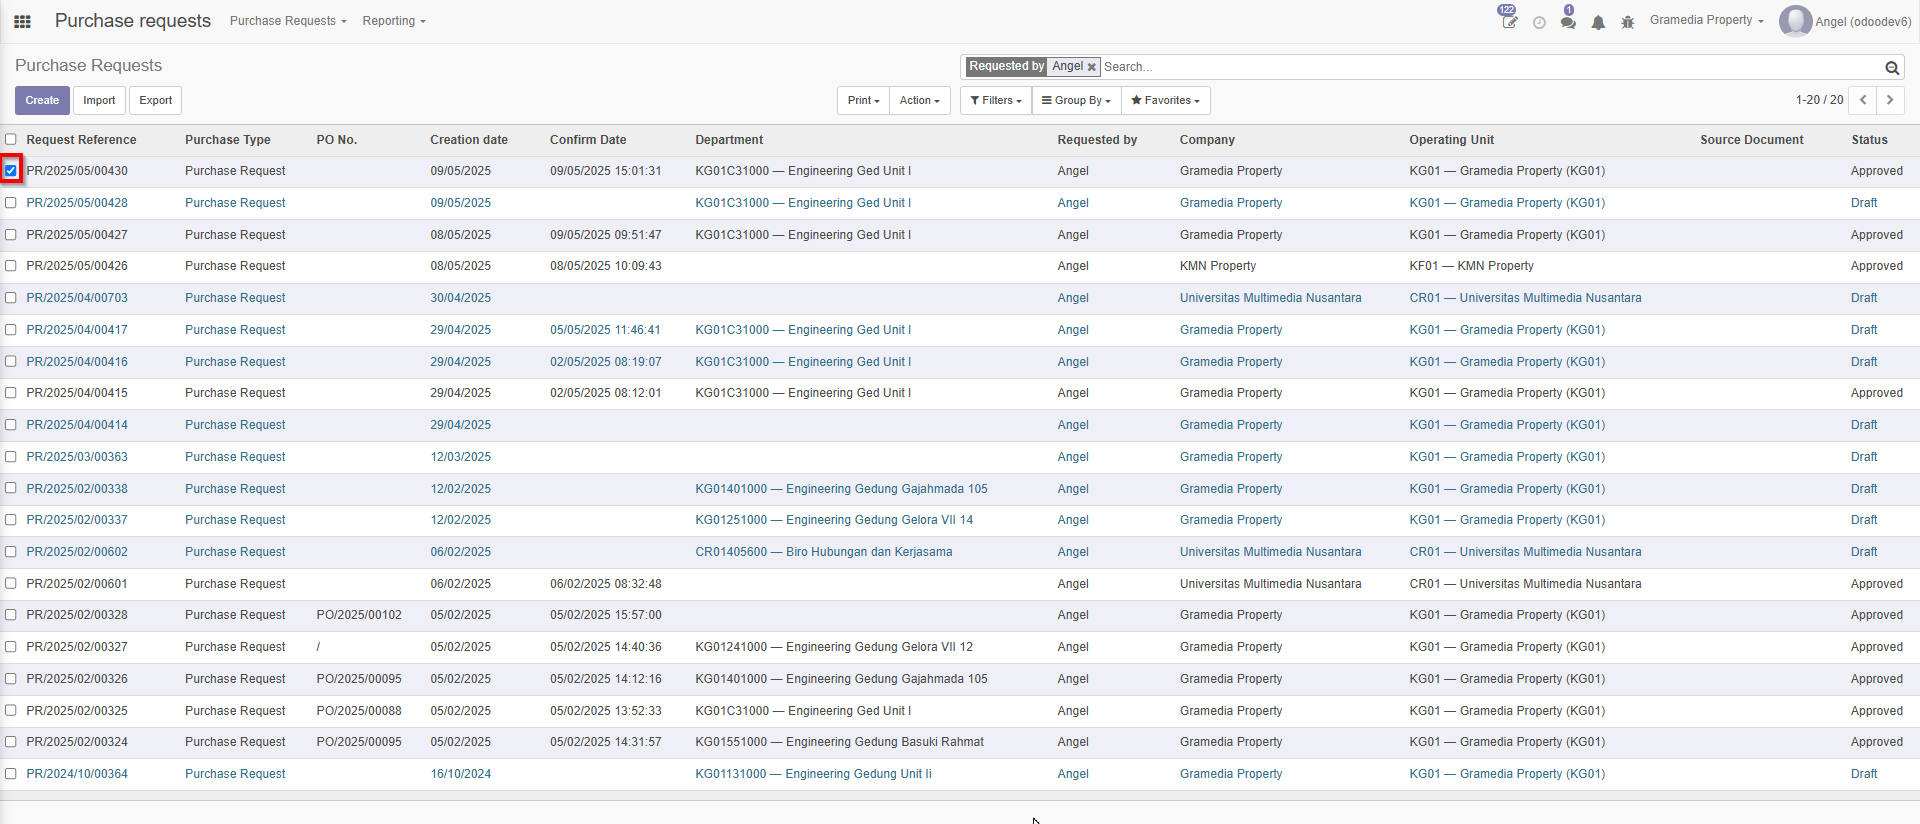Image resolution: width=1920 pixels, height=824 pixels.
Task: Open the activities clock icon
Action: (1539, 22)
